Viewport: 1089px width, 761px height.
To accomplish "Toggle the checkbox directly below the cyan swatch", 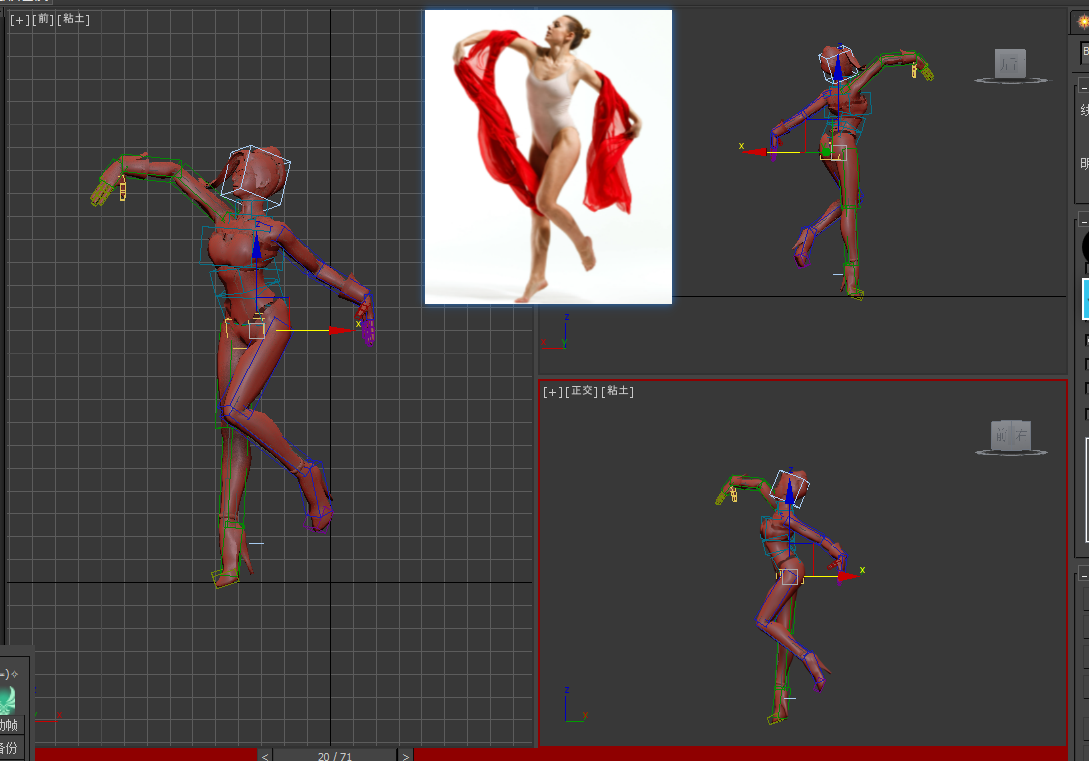I will (1086, 339).
